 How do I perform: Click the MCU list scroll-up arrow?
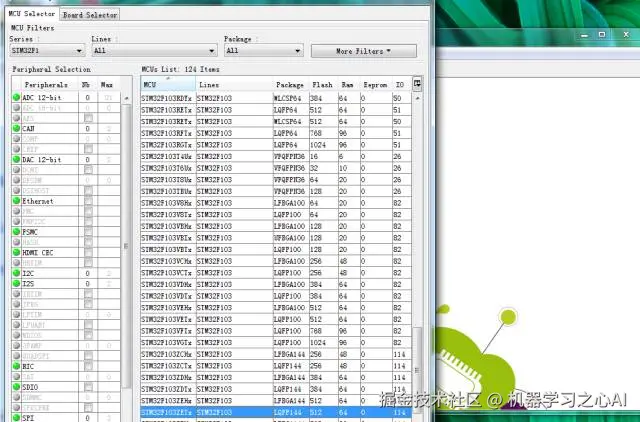click(x=417, y=98)
